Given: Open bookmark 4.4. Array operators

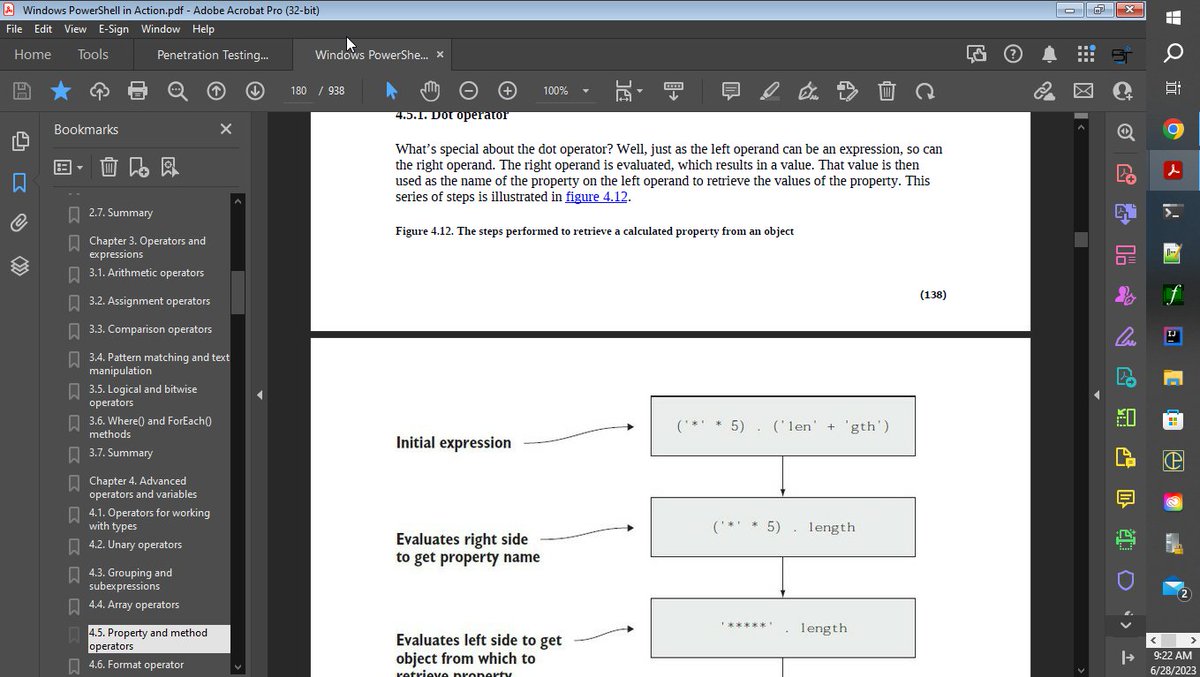Looking at the screenshot, I should tap(134, 605).
